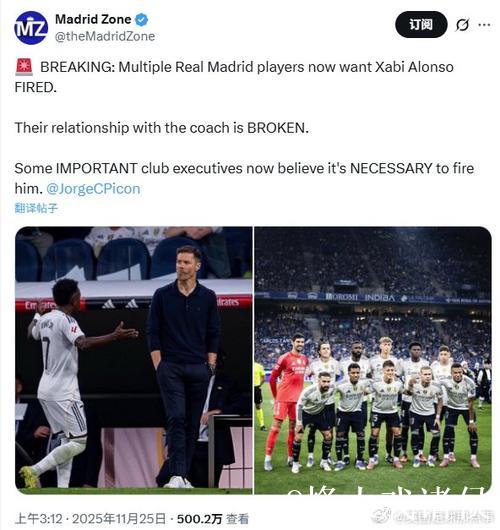The width and height of the screenshot is (500, 530).
Task: Open the @theMadridZone handle
Action: 105,36
